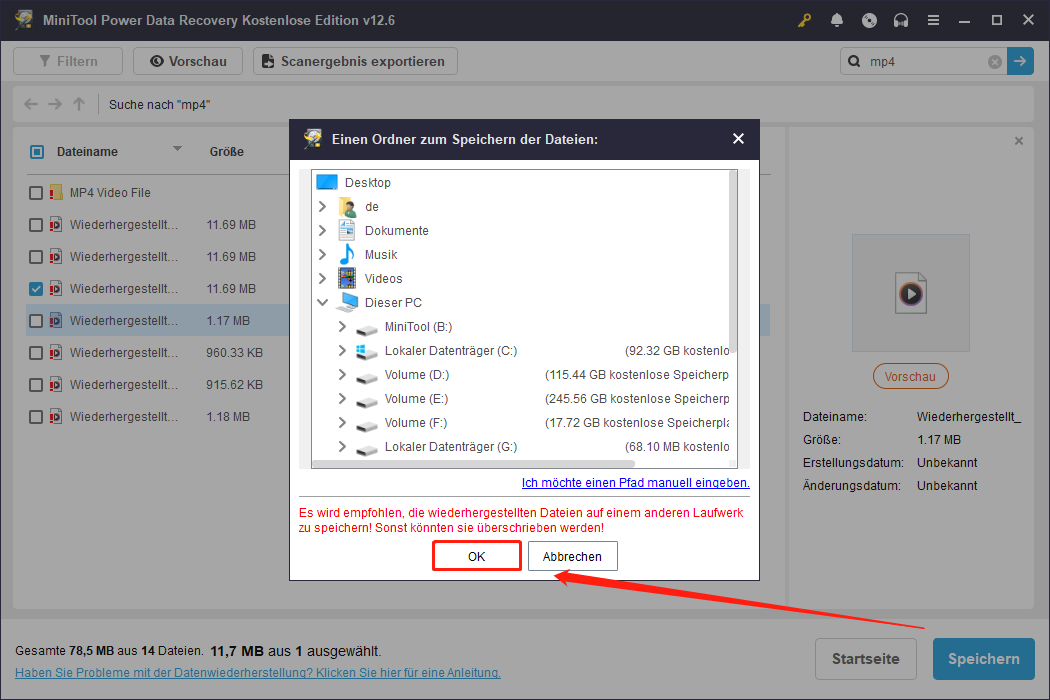Uncheck the checked 11.69 MB file checkbox
1050x700 pixels.
[36, 289]
